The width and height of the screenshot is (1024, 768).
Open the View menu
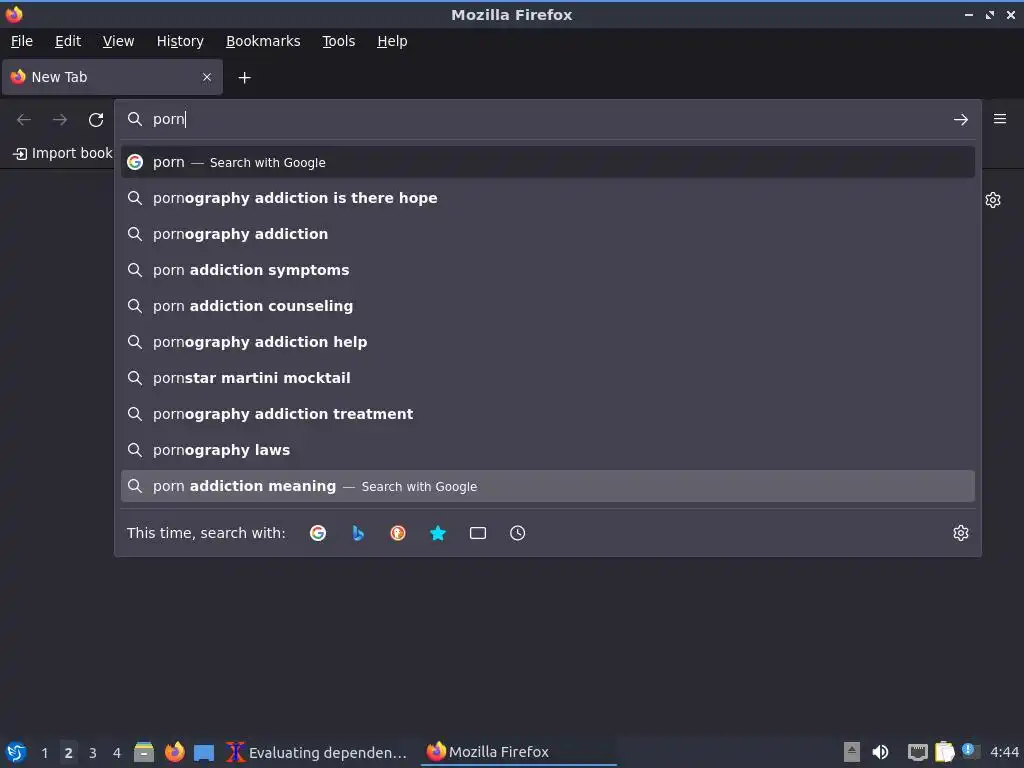pyautogui.click(x=118, y=41)
